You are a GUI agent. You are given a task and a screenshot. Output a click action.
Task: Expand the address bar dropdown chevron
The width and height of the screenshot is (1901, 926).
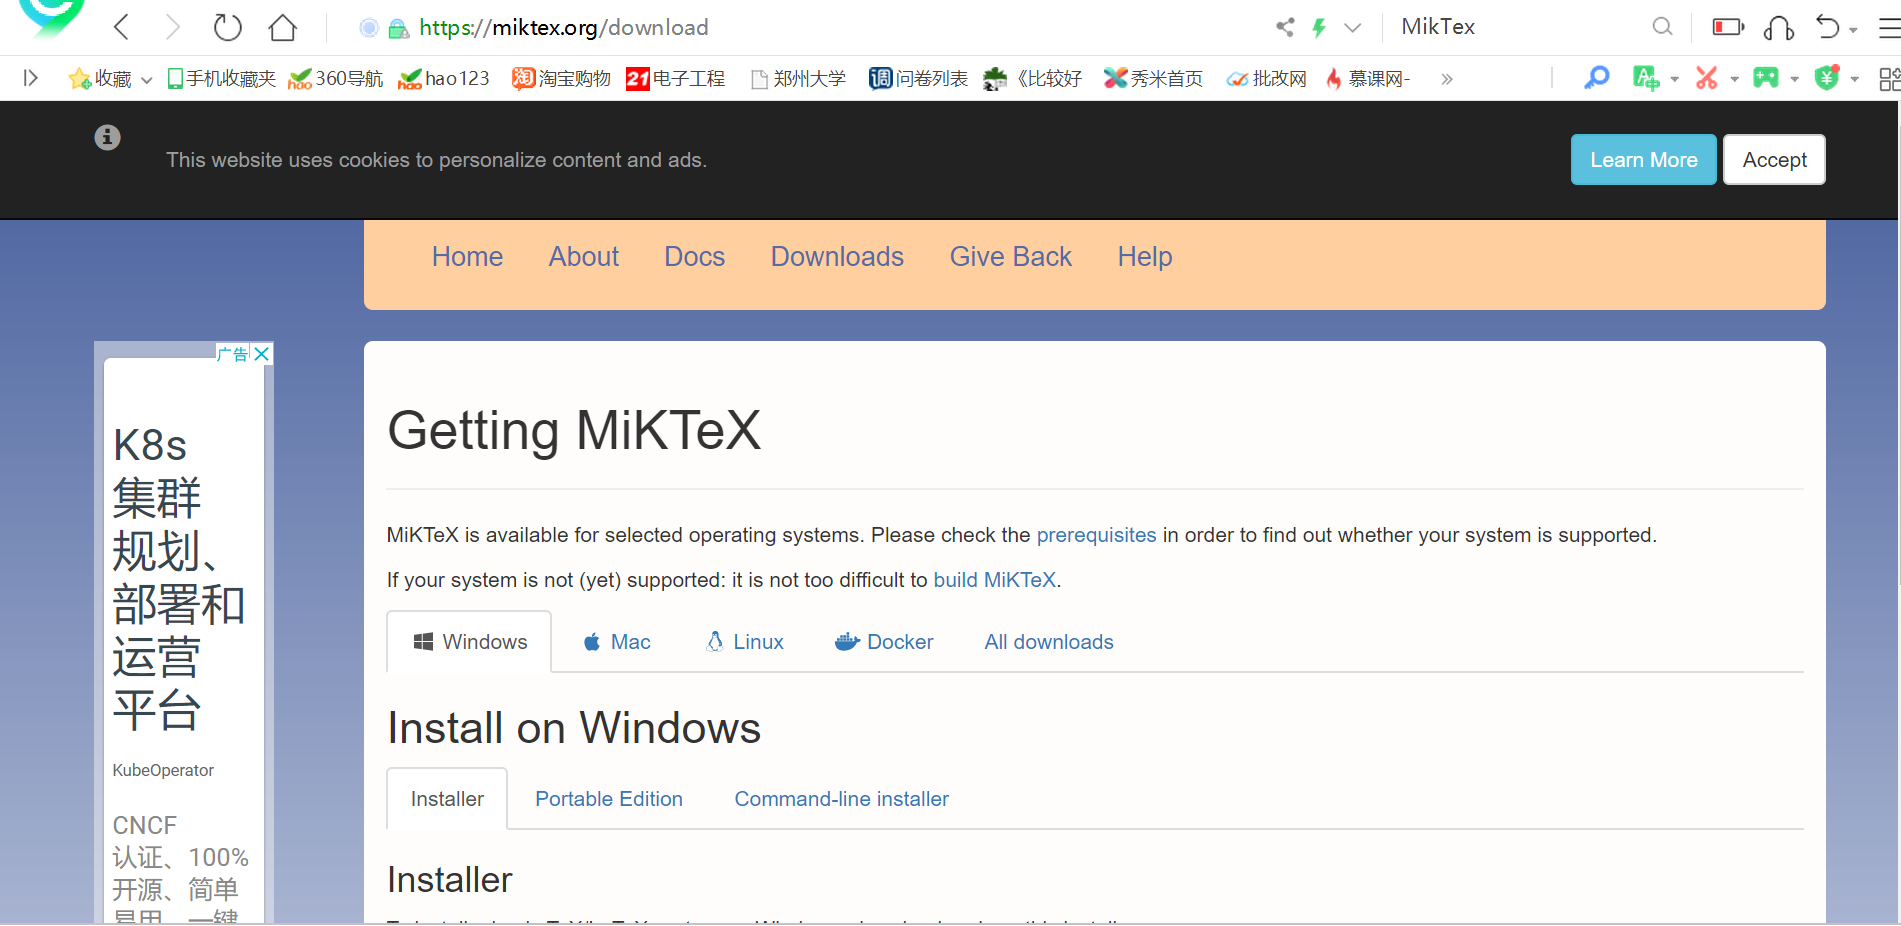pos(1352,28)
